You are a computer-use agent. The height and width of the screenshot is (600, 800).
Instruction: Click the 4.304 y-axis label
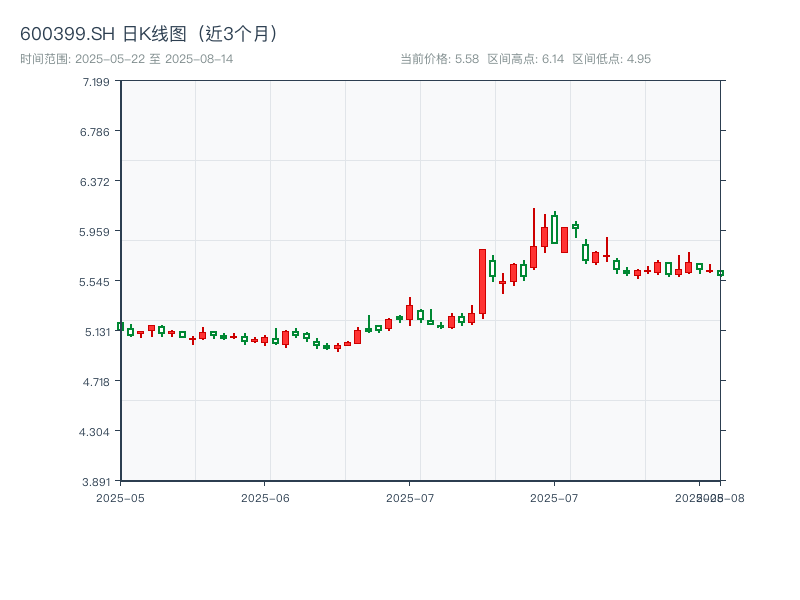click(x=94, y=432)
